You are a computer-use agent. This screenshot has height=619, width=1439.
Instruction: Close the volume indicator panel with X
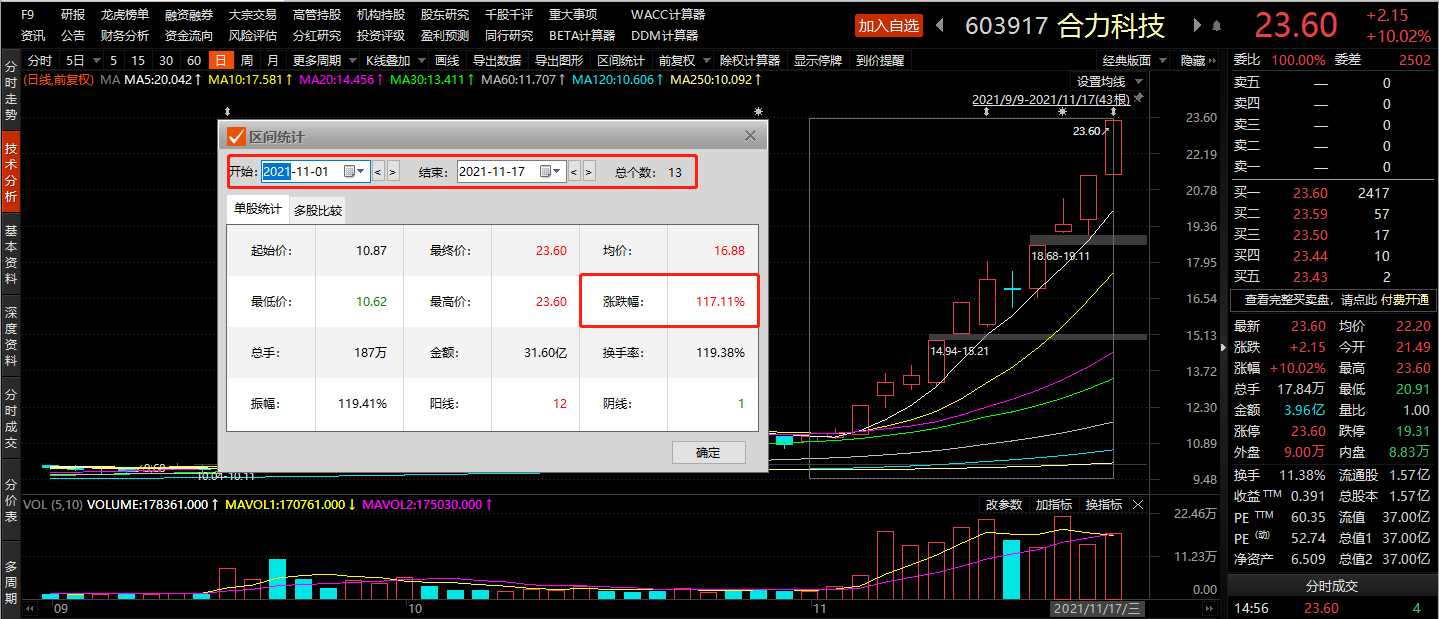[x=1137, y=505]
